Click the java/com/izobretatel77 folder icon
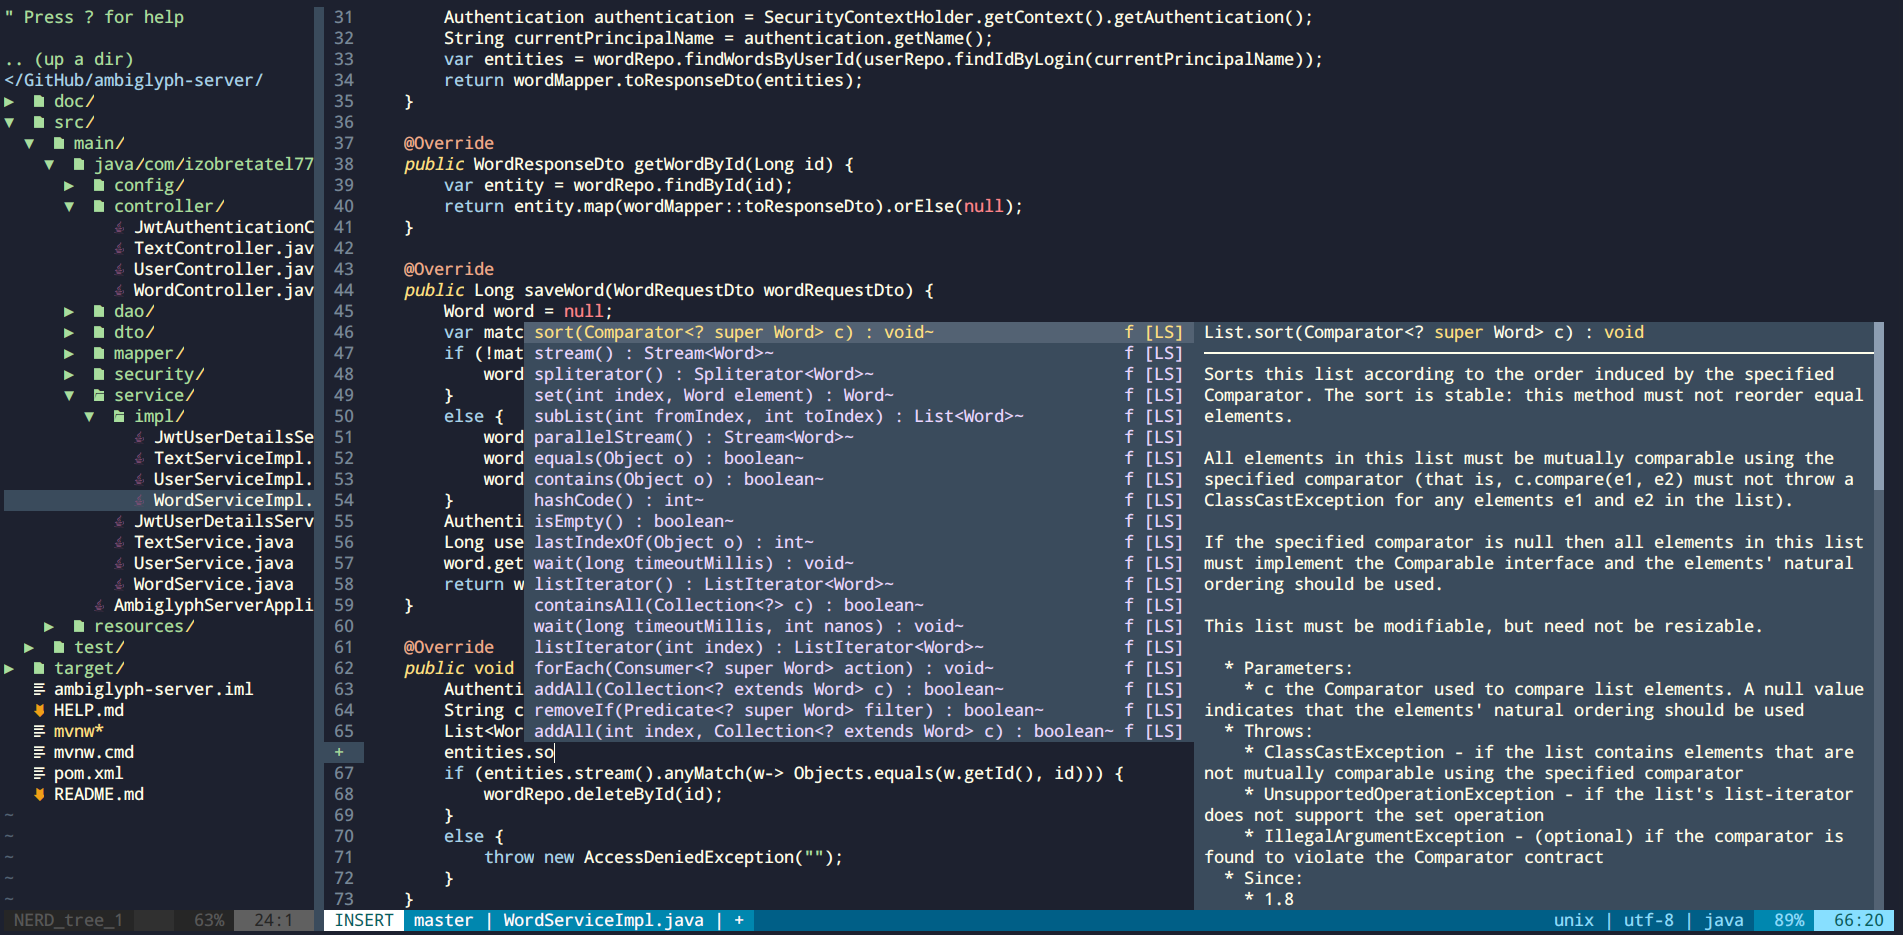This screenshot has width=1903, height=935. point(79,164)
